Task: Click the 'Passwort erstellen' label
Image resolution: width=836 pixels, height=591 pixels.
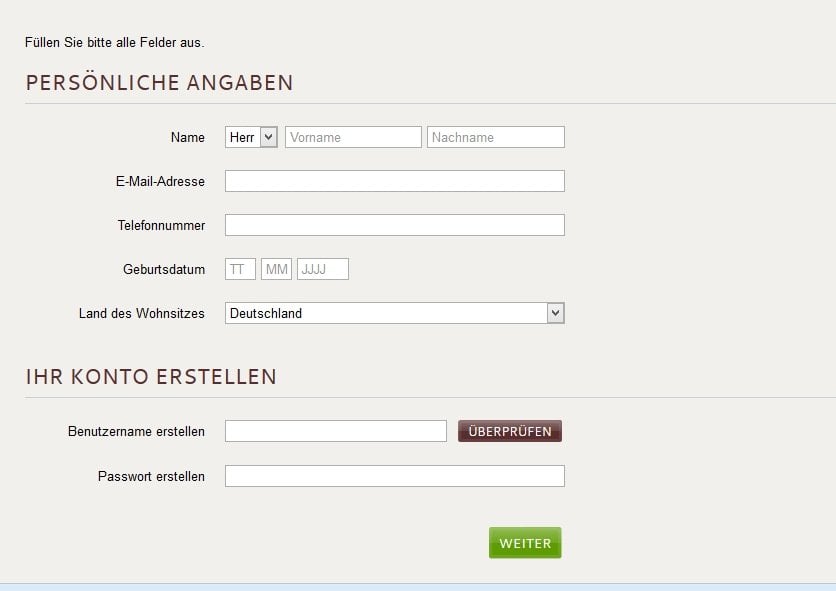Action: point(151,476)
